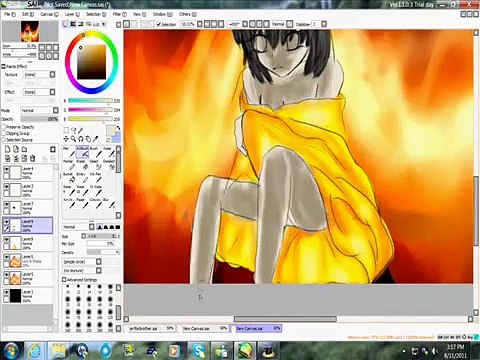Open the Canvas menu
The height and width of the screenshot is (360, 480).
49,14
